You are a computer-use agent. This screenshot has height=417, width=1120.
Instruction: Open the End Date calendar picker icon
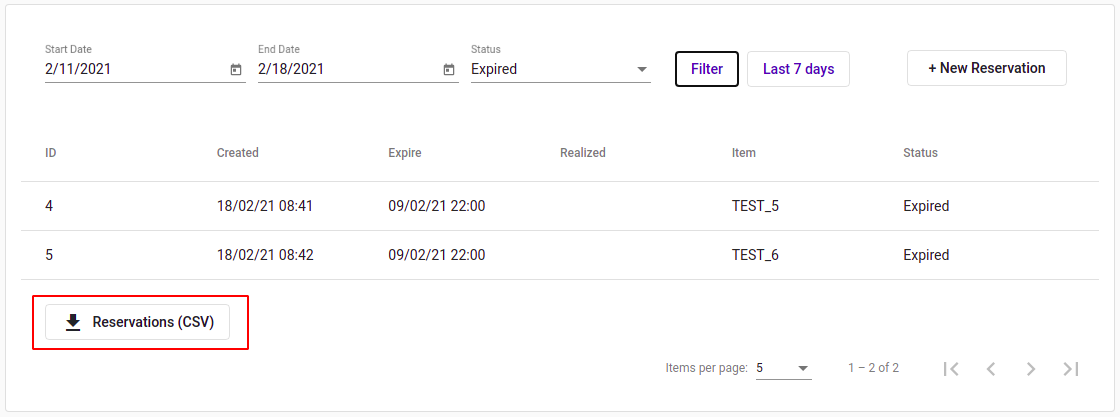[x=449, y=69]
